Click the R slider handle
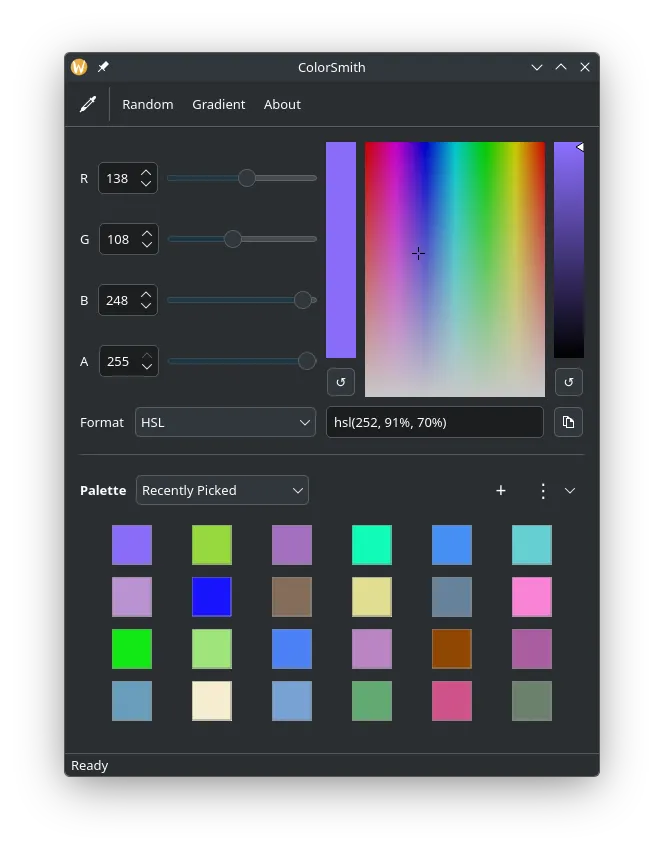Screen dimensions: 664x853 click(x=247, y=178)
